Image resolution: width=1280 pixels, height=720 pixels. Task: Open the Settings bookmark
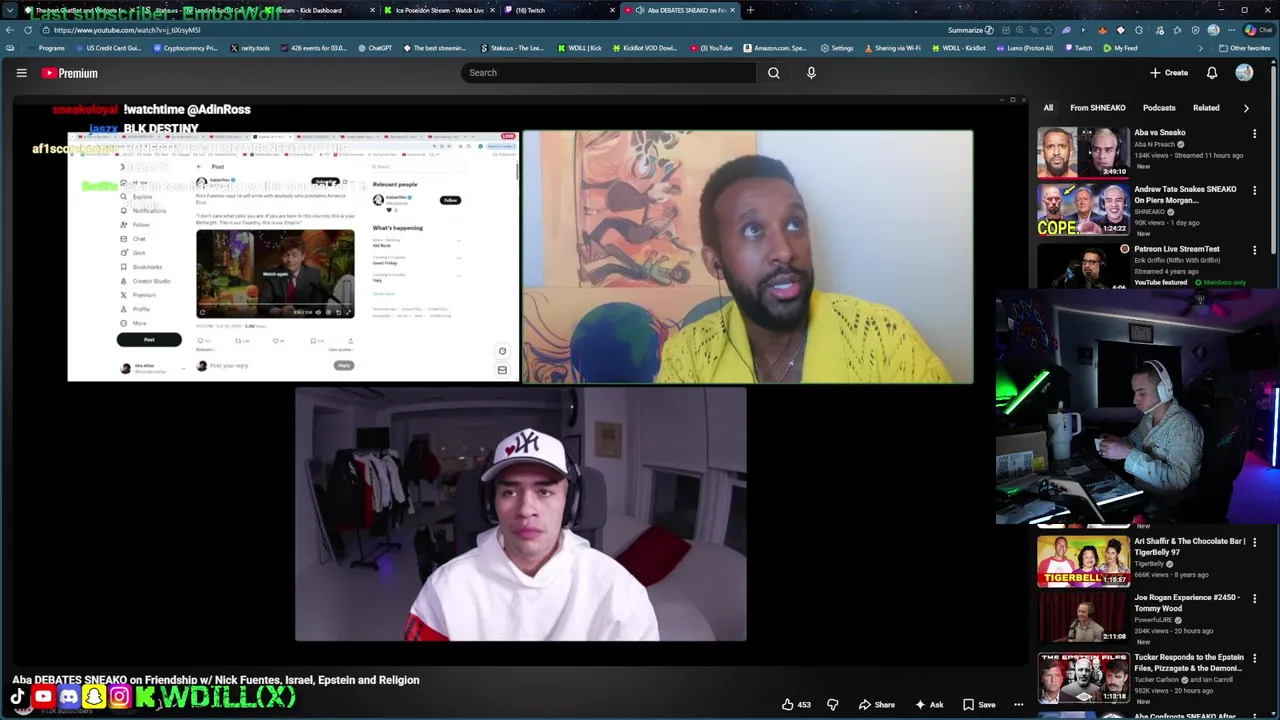pos(837,48)
